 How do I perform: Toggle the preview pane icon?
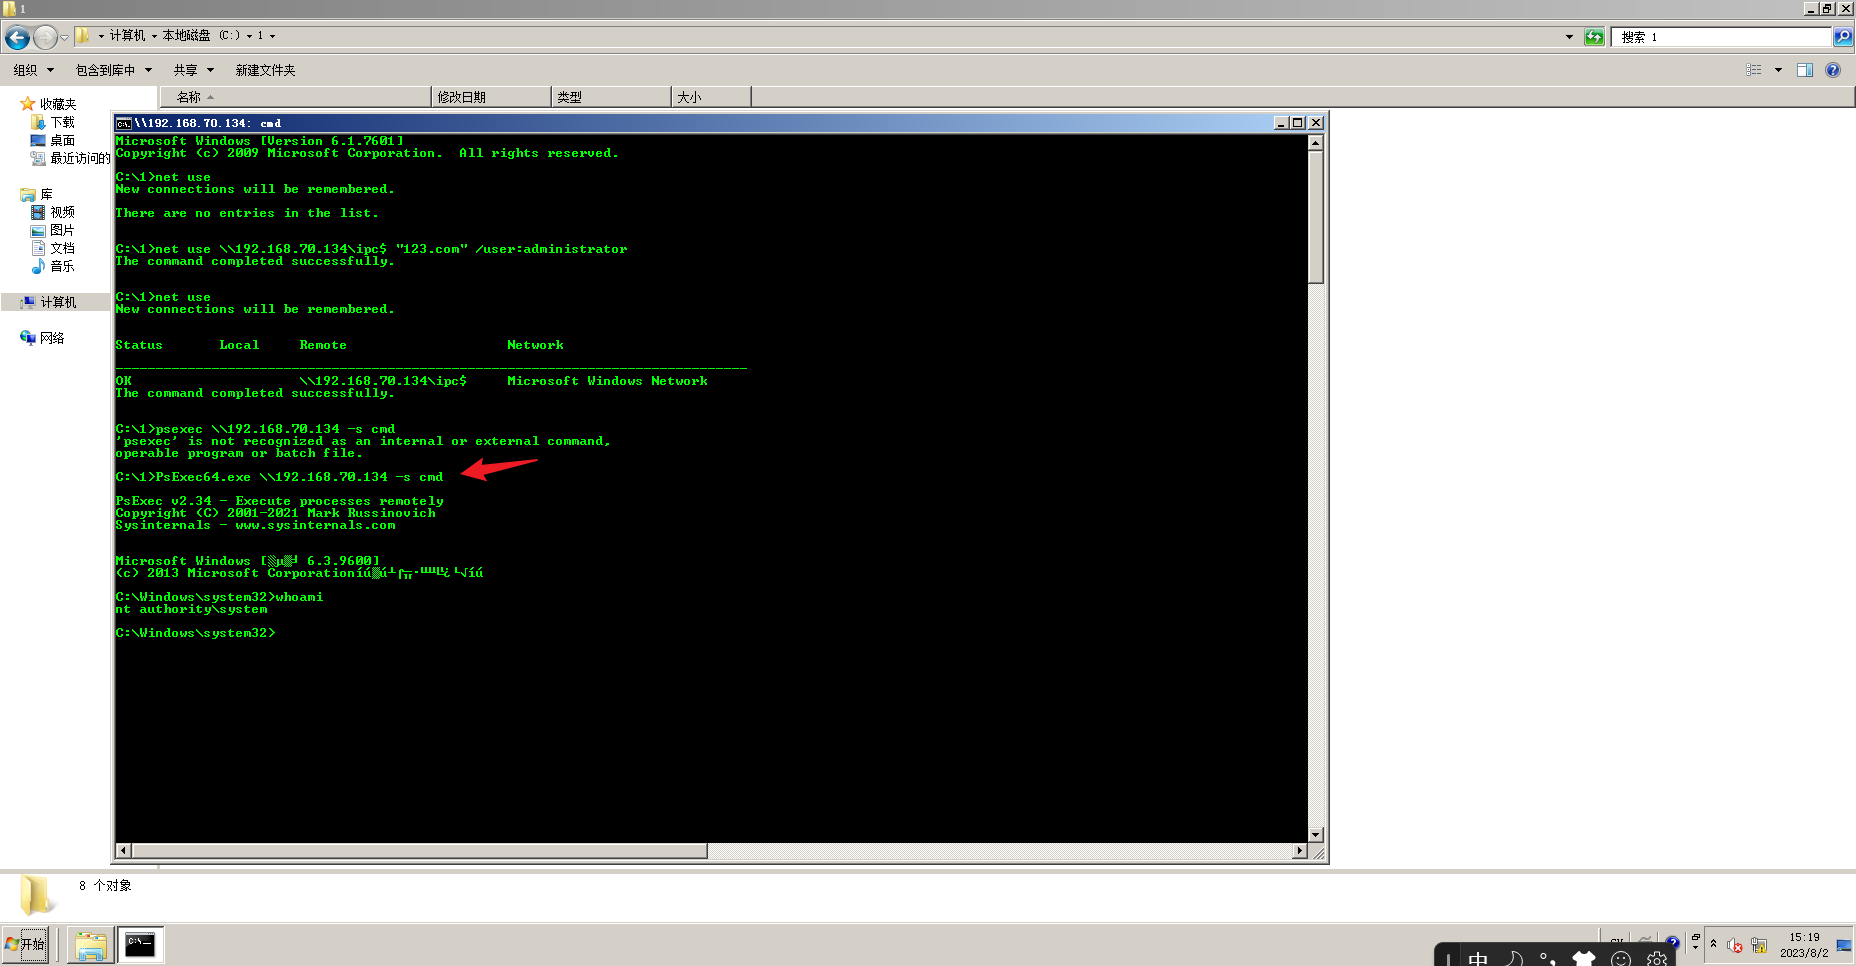pyautogui.click(x=1806, y=69)
